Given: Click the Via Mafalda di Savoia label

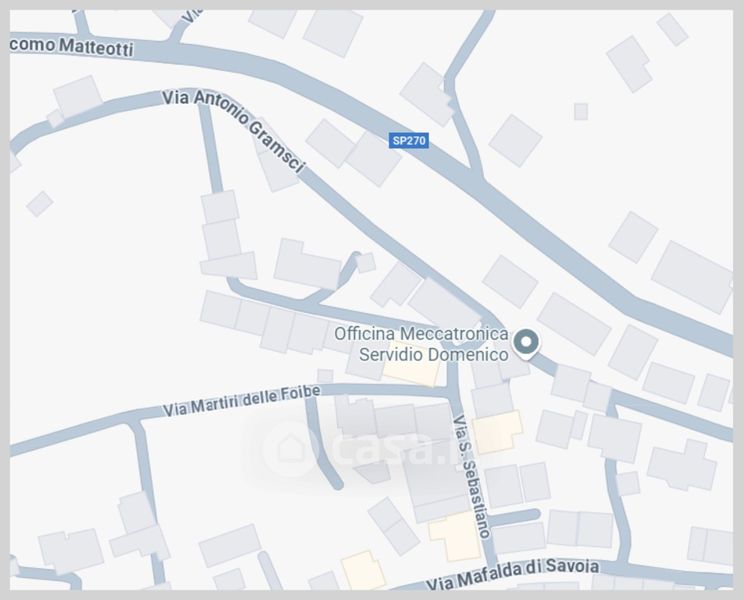Looking at the screenshot, I should [x=512, y=574].
